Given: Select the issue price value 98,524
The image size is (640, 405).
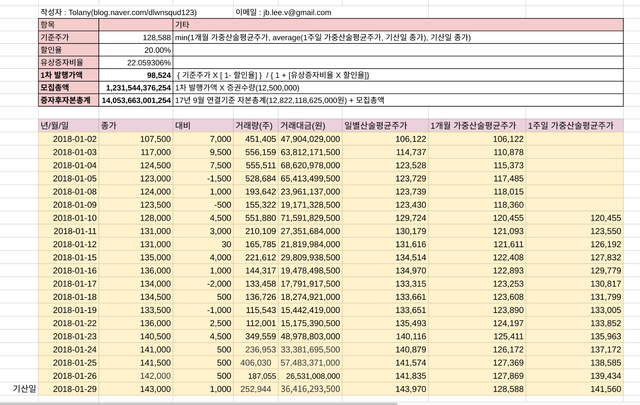Looking at the screenshot, I should coord(136,75).
